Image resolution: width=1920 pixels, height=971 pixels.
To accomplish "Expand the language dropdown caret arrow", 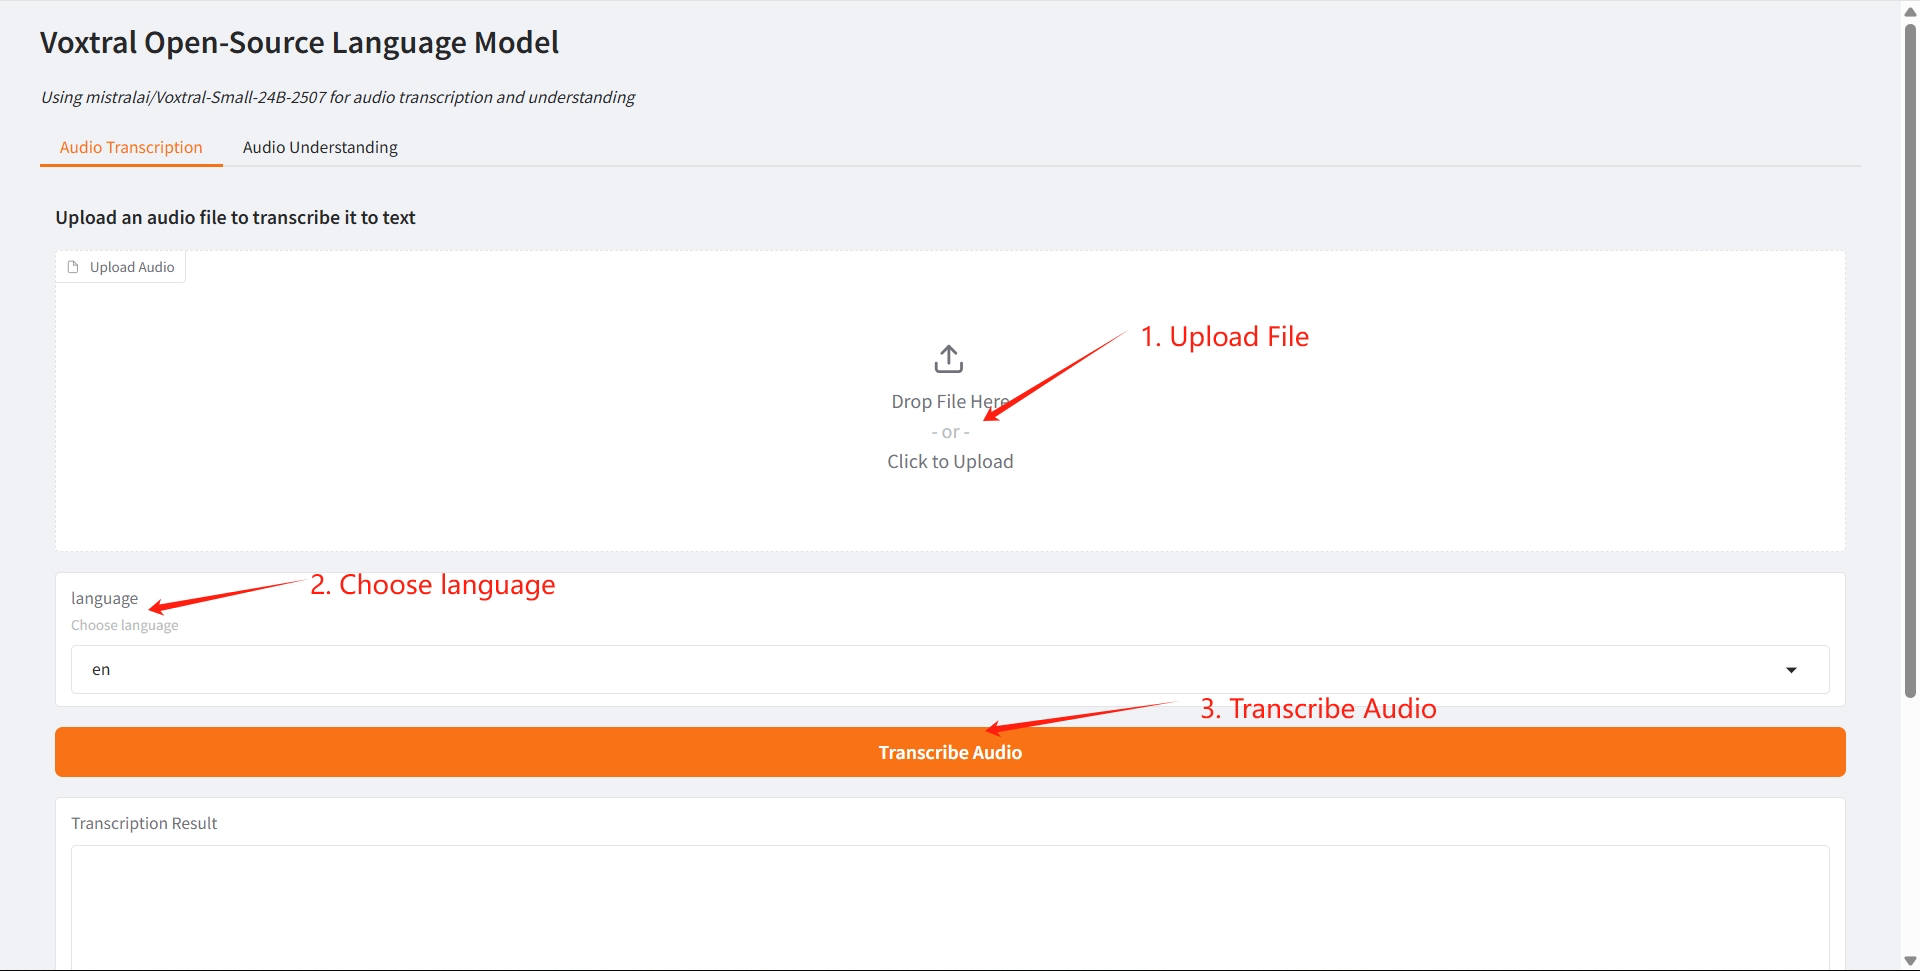I will [x=1791, y=670].
